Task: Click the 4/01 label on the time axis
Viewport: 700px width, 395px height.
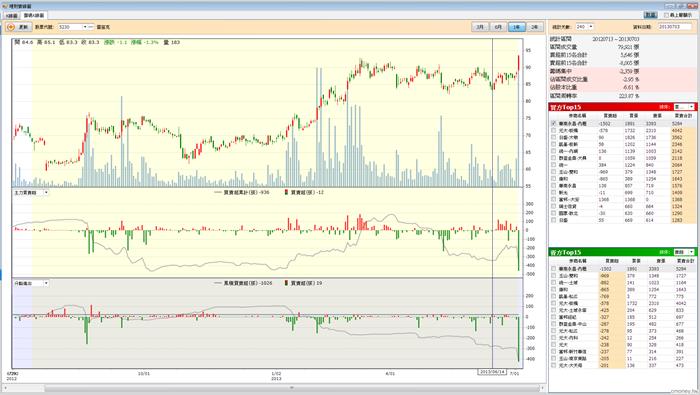Action: (x=390, y=373)
